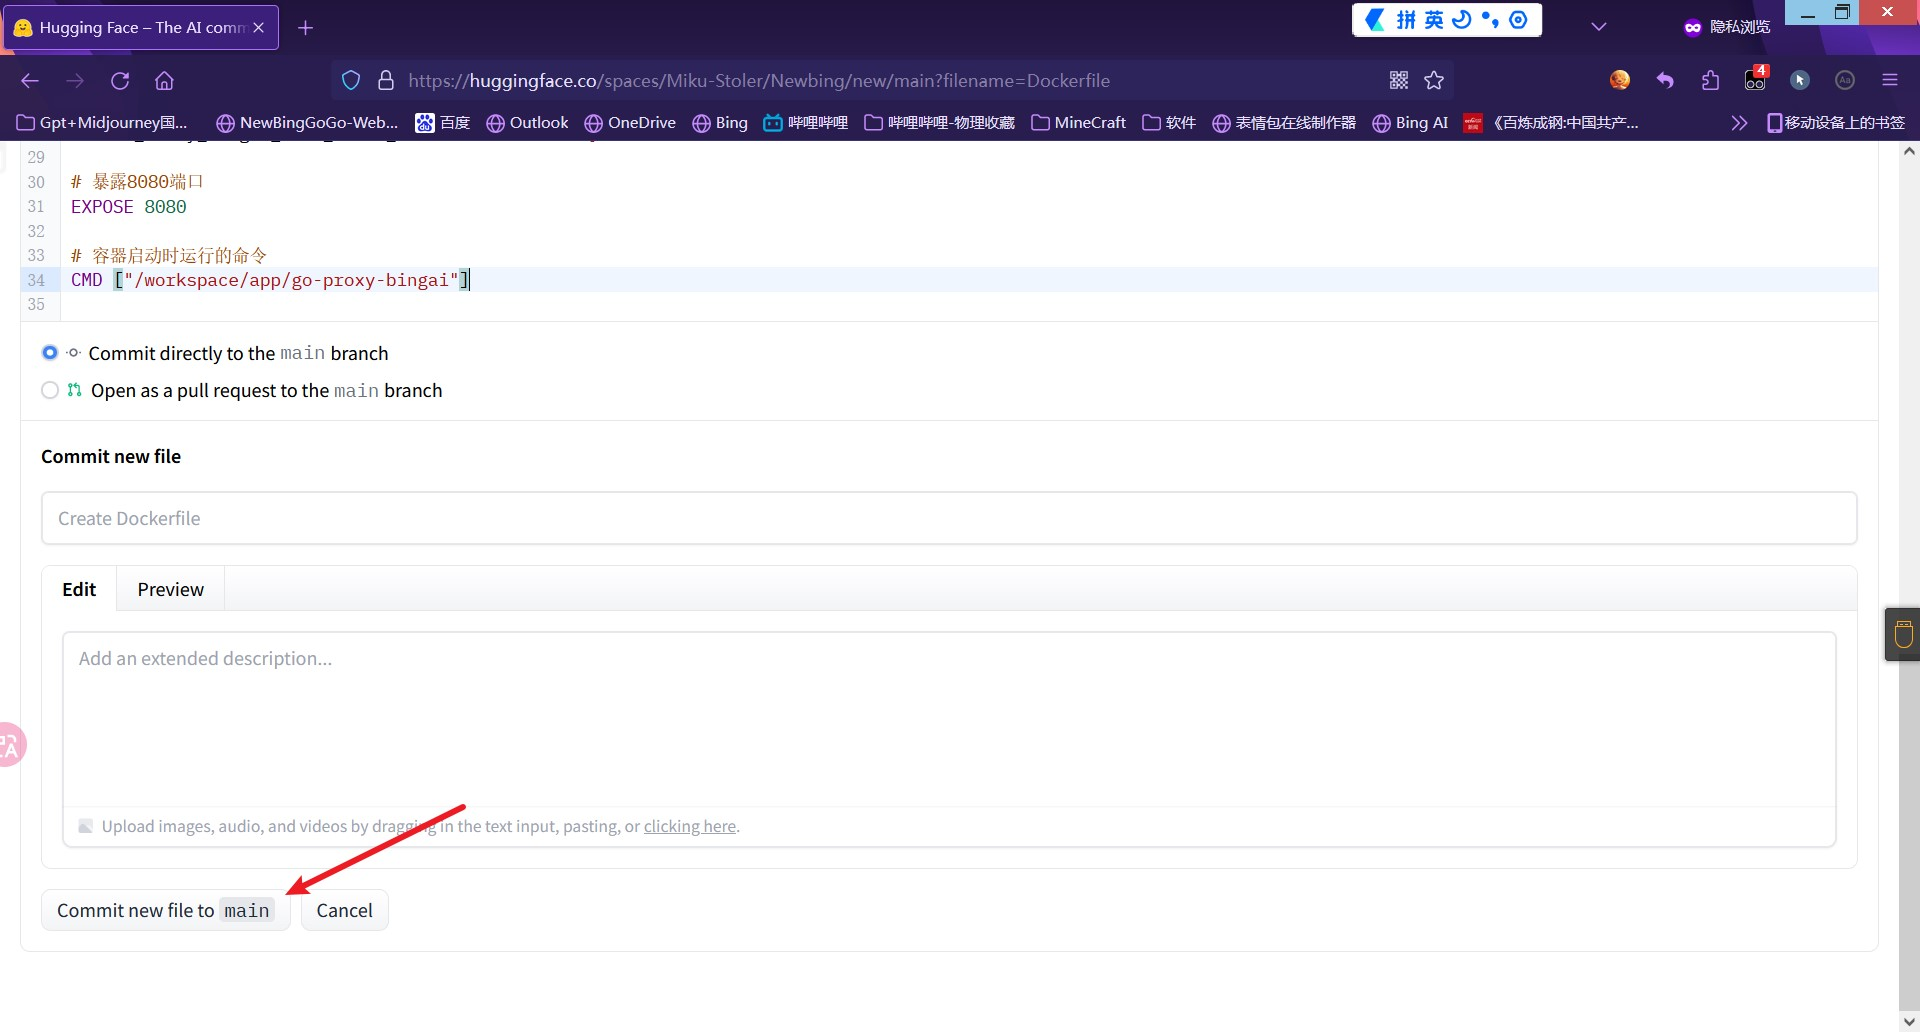Click the purple undo arrow toolbar icon
Image resolution: width=1920 pixels, height=1032 pixels.
(x=1665, y=81)
